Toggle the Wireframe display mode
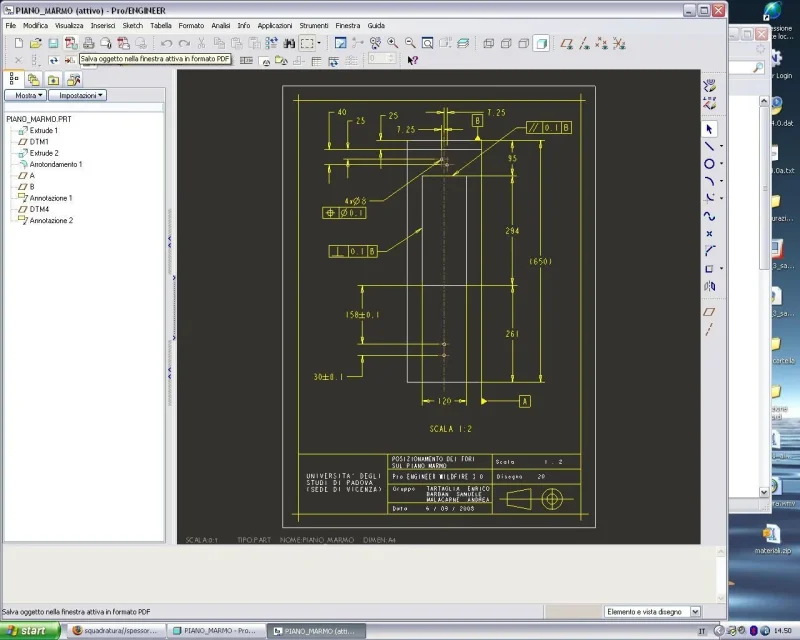 [488, 43]
